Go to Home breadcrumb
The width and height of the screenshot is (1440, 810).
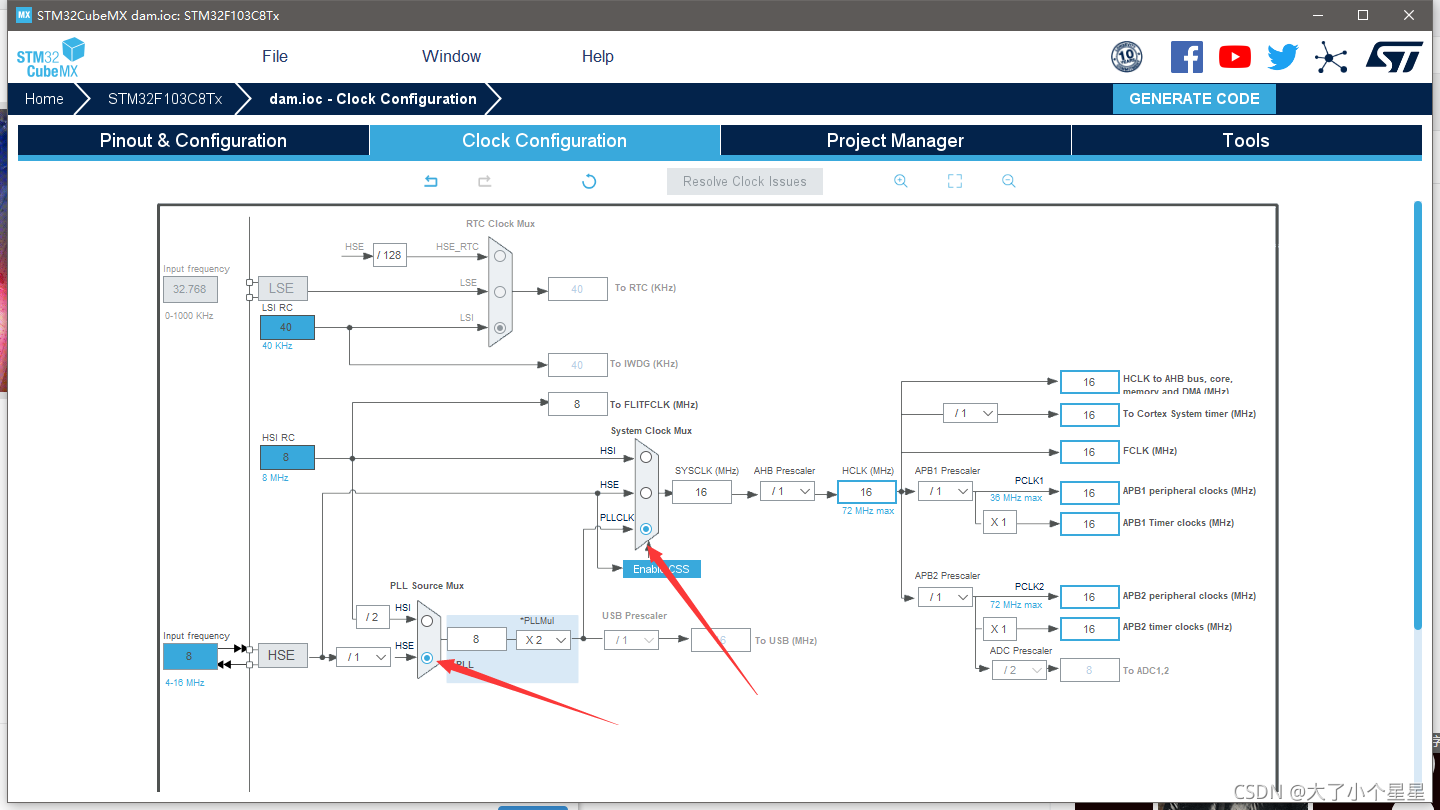point(44,99)
